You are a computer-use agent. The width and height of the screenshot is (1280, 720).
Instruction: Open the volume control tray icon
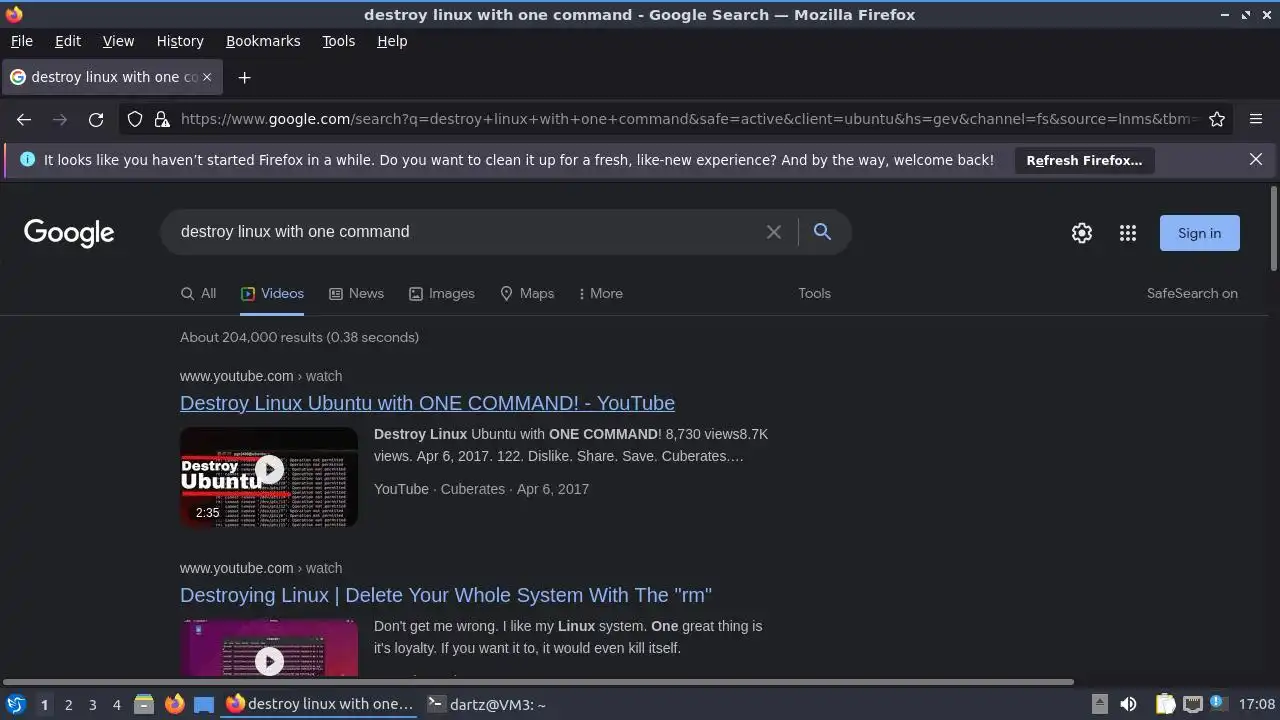click(1128, 704)
